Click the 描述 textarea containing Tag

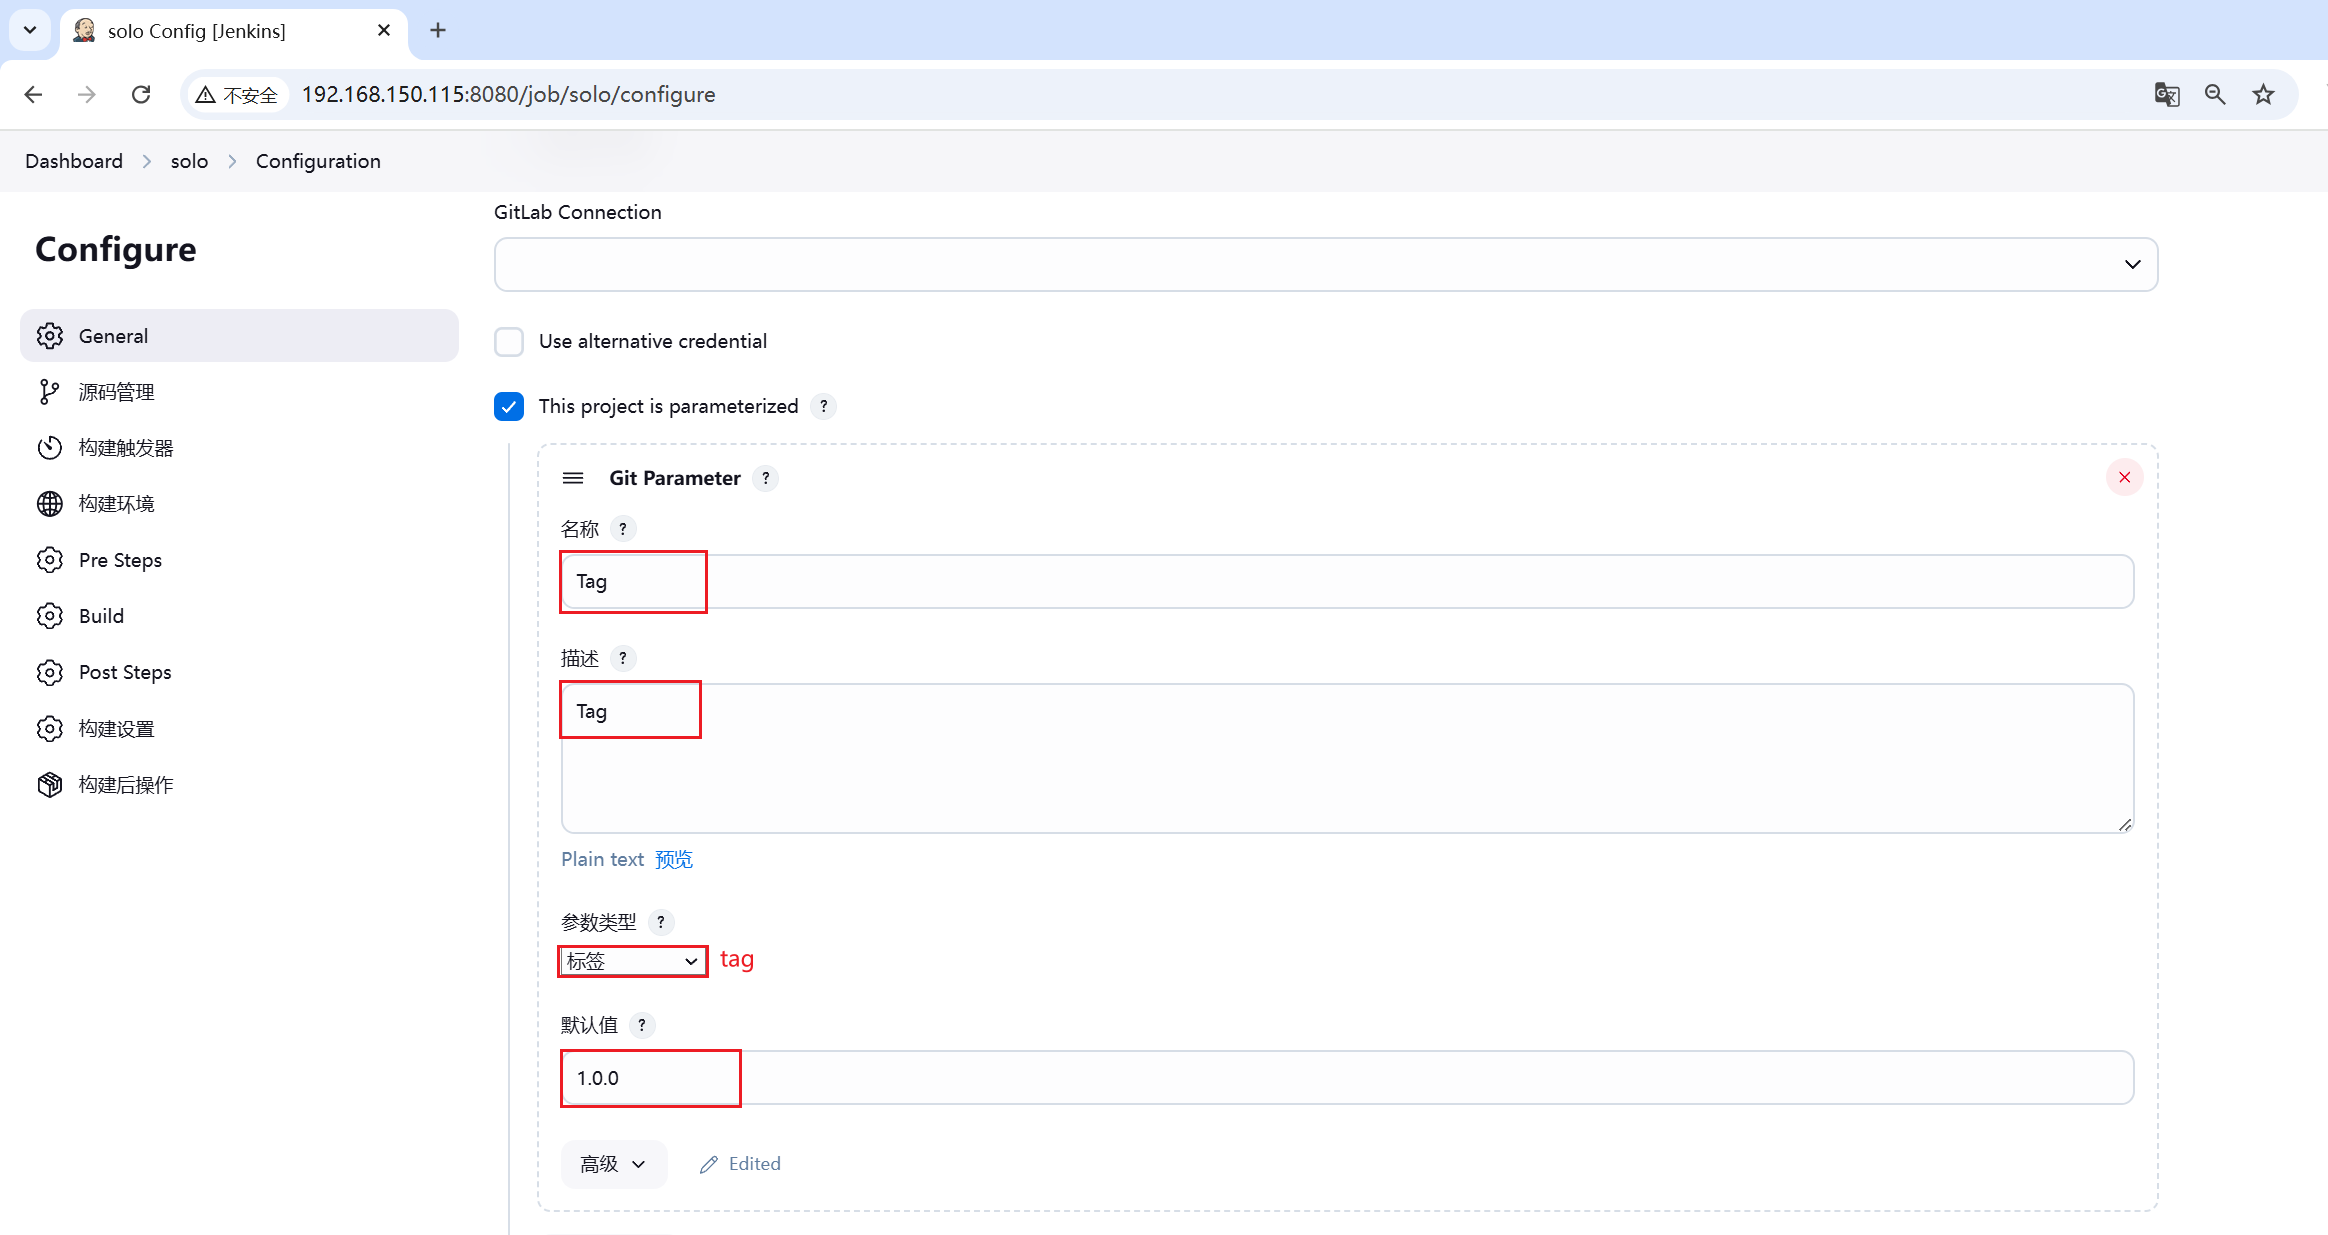[1347, 758]
